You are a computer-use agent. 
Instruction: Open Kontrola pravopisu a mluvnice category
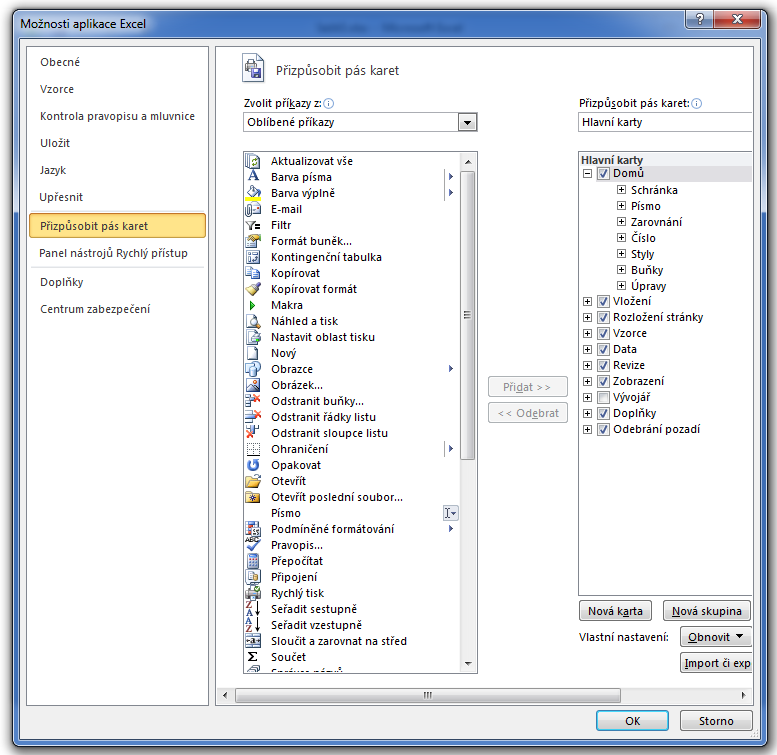pos(117,116)
